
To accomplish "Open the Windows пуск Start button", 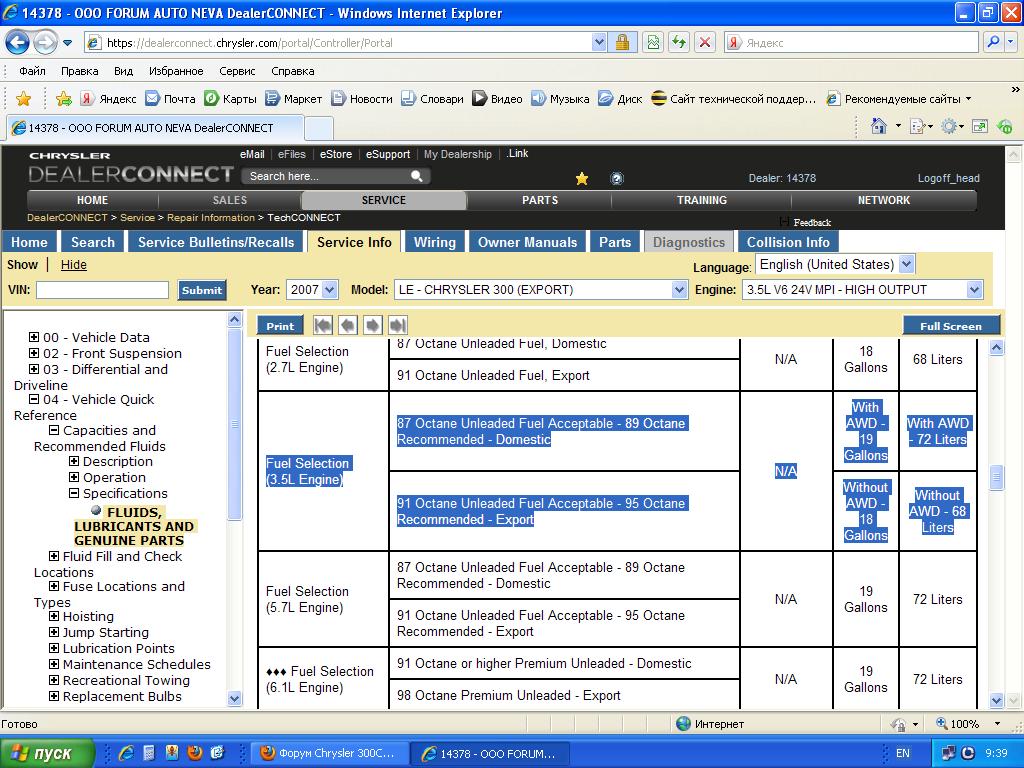I will pos(47,753).
